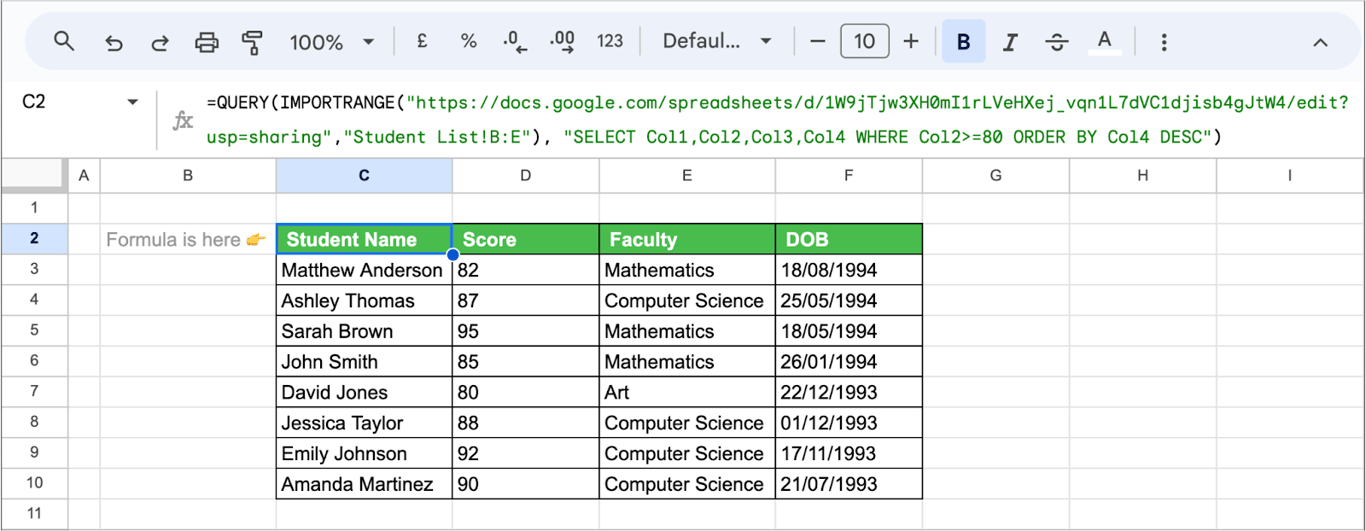The height and width of the screenshot is (531, 1366).
Task: Click the Student Name header cell
Action: tap(364, 239)
